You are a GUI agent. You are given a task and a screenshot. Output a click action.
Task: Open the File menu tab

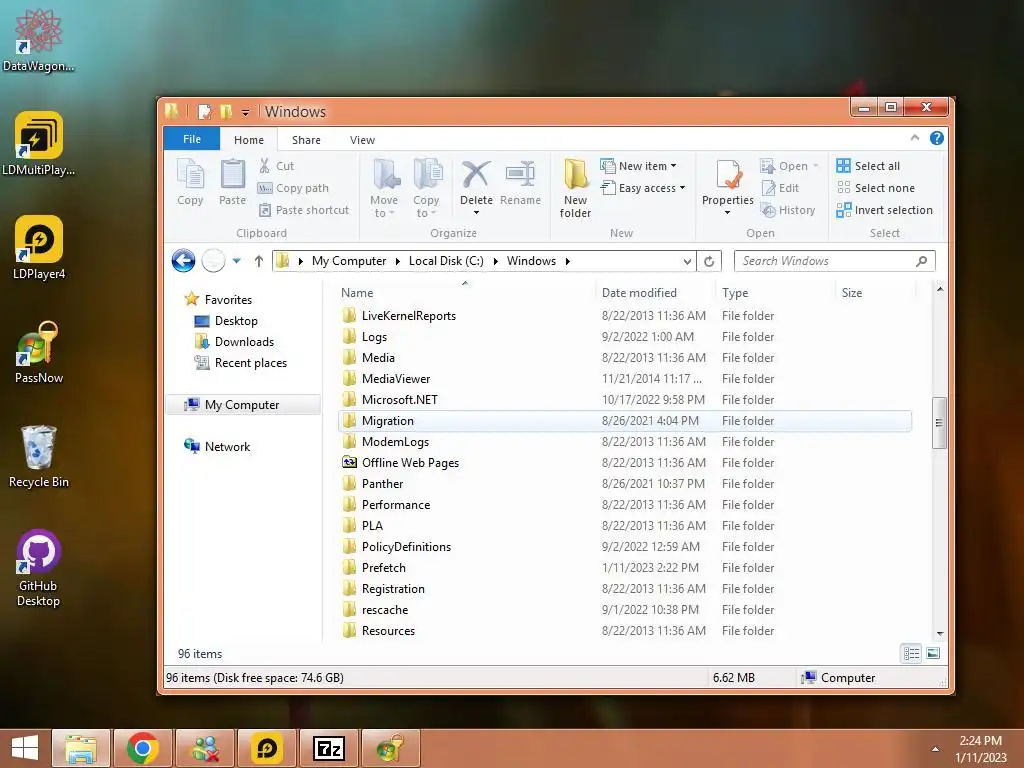[x=191, y=139]
